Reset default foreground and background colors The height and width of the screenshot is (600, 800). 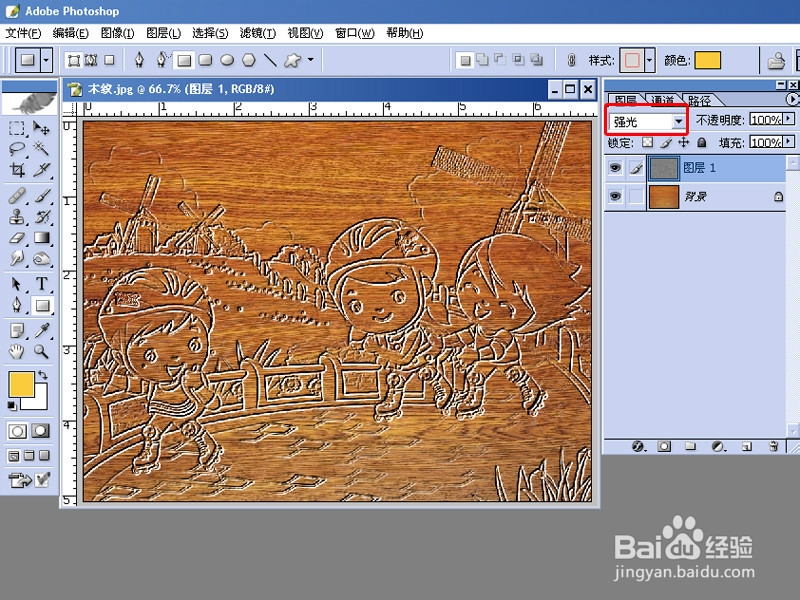click(x=12, y=406)
